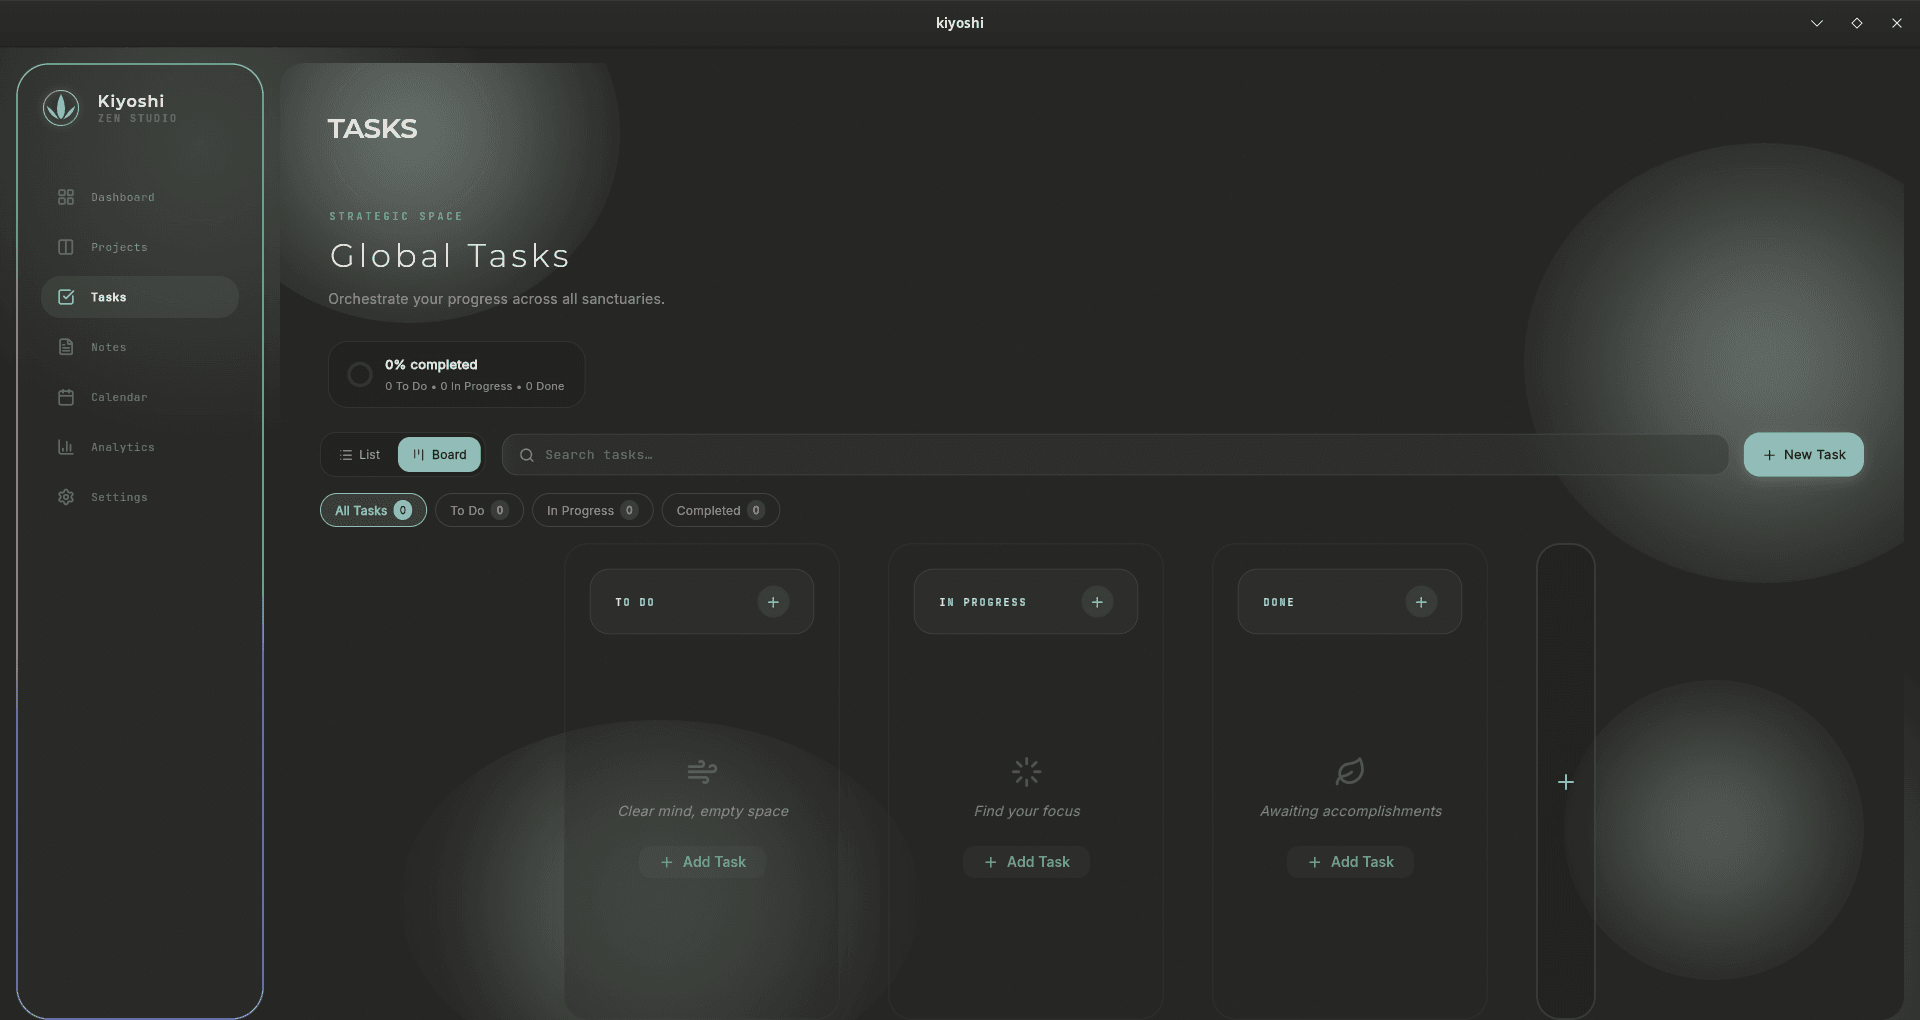
Task: Go to Settings in sidebar
Action: [x=140, y=497]
